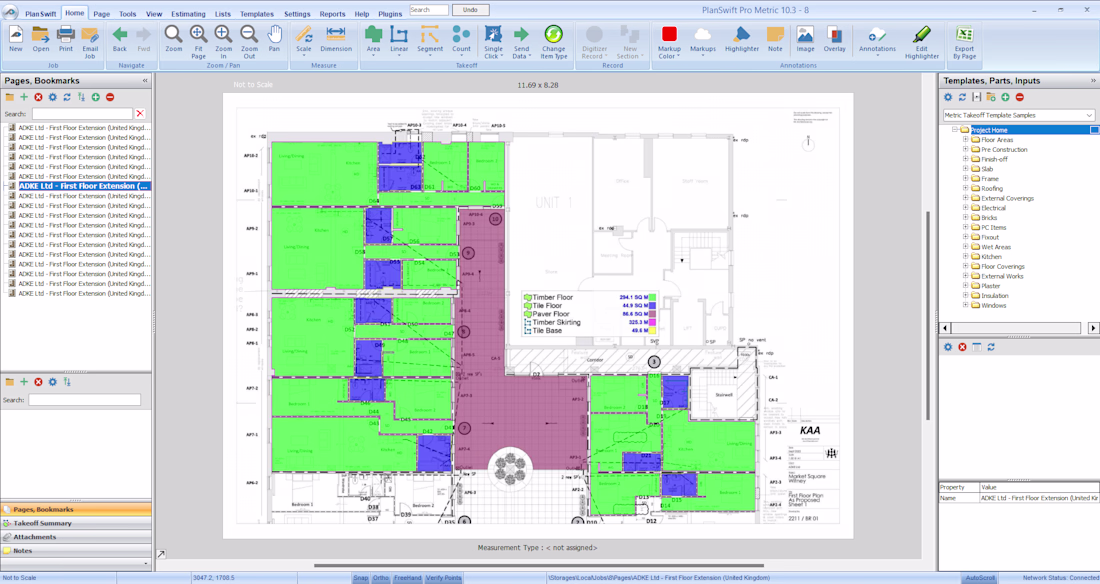Viewport: 1100px width, 584px height.
Task: Open the Takeoff Summary panel
Action: tap(42, 523)
